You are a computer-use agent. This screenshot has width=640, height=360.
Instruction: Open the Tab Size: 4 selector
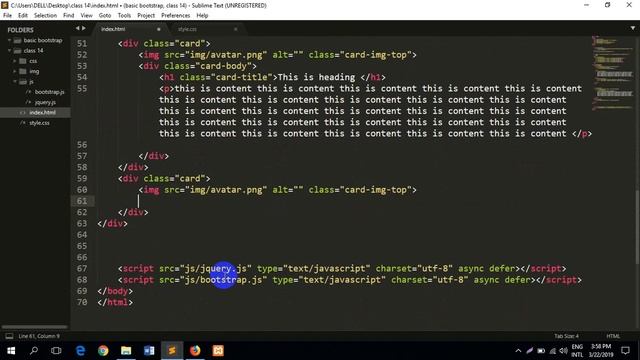click(566, 336)
